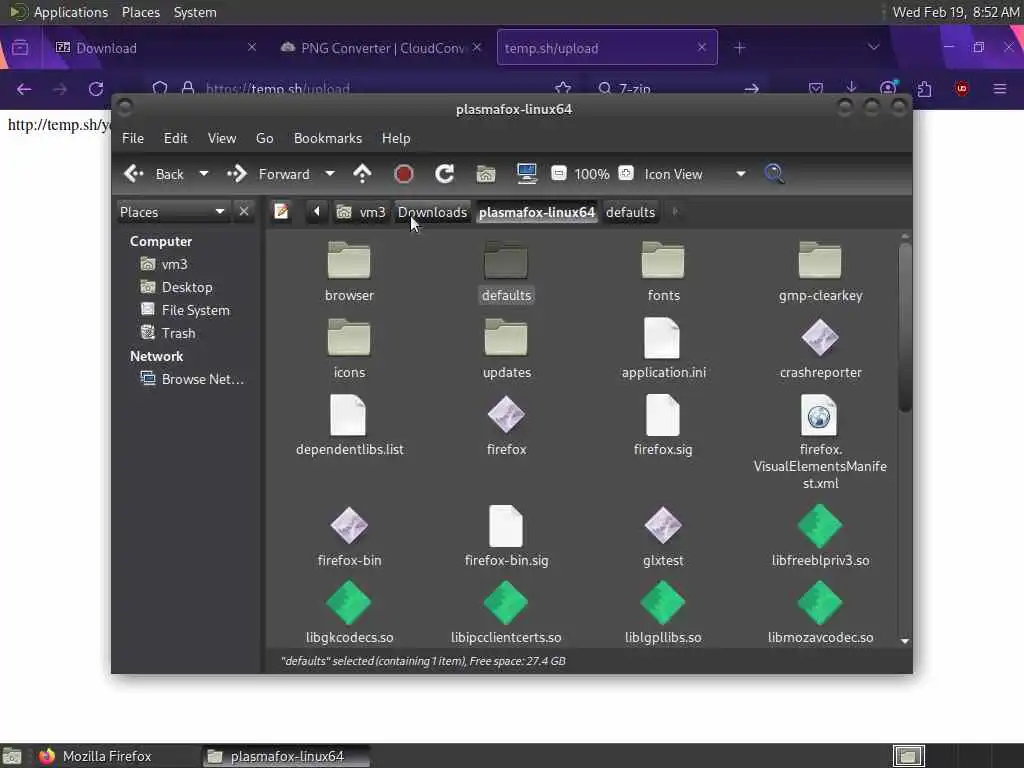Select the firefox.sig file

pos(663,426)
